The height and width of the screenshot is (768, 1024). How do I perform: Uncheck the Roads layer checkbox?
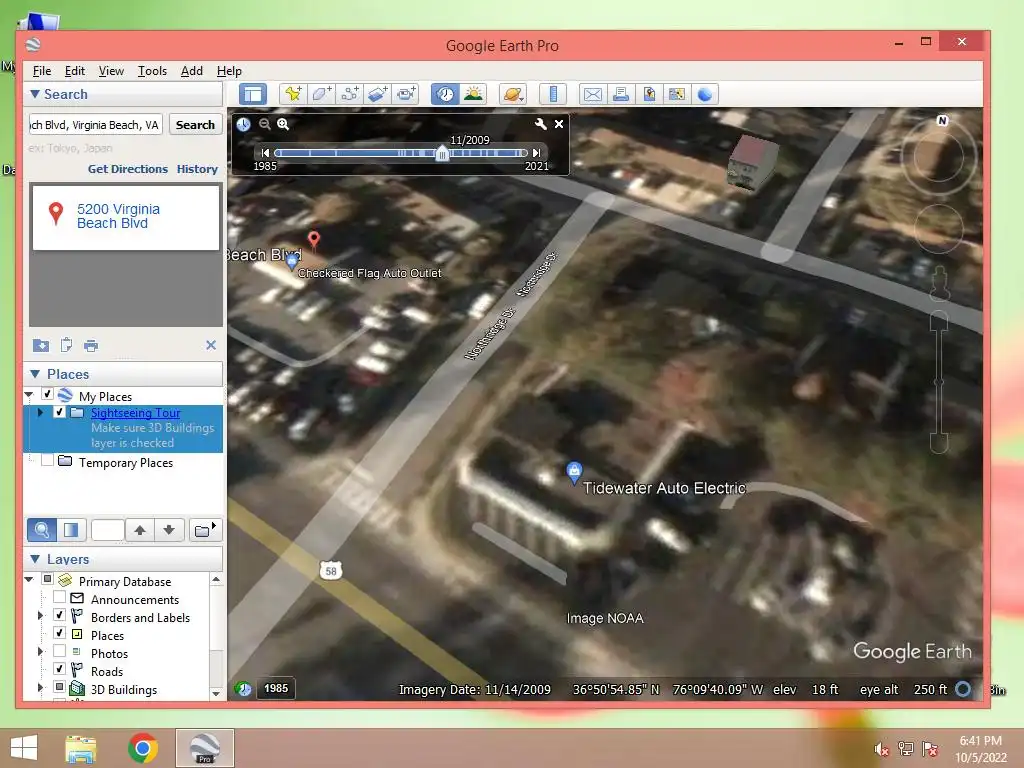[59, 669]
